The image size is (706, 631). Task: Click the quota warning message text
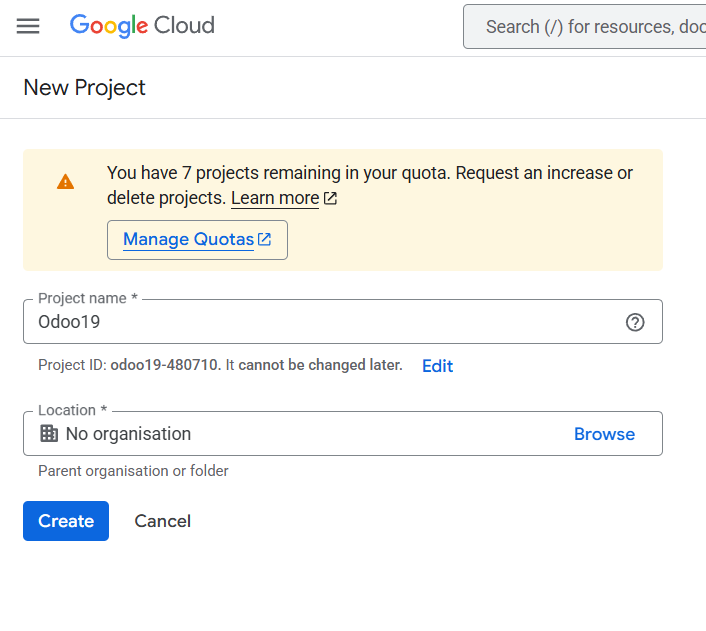[369, 185]
